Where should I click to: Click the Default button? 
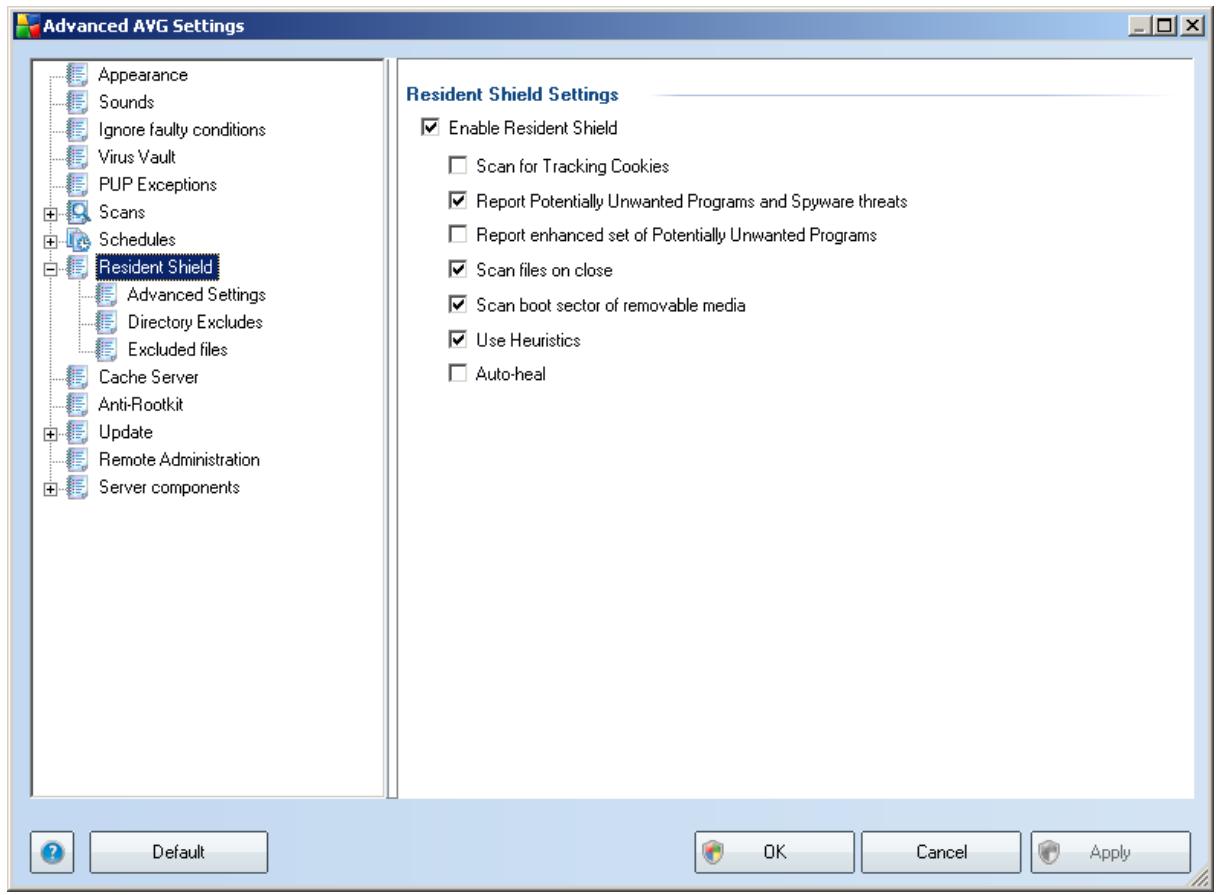click(x=179, y=852)
